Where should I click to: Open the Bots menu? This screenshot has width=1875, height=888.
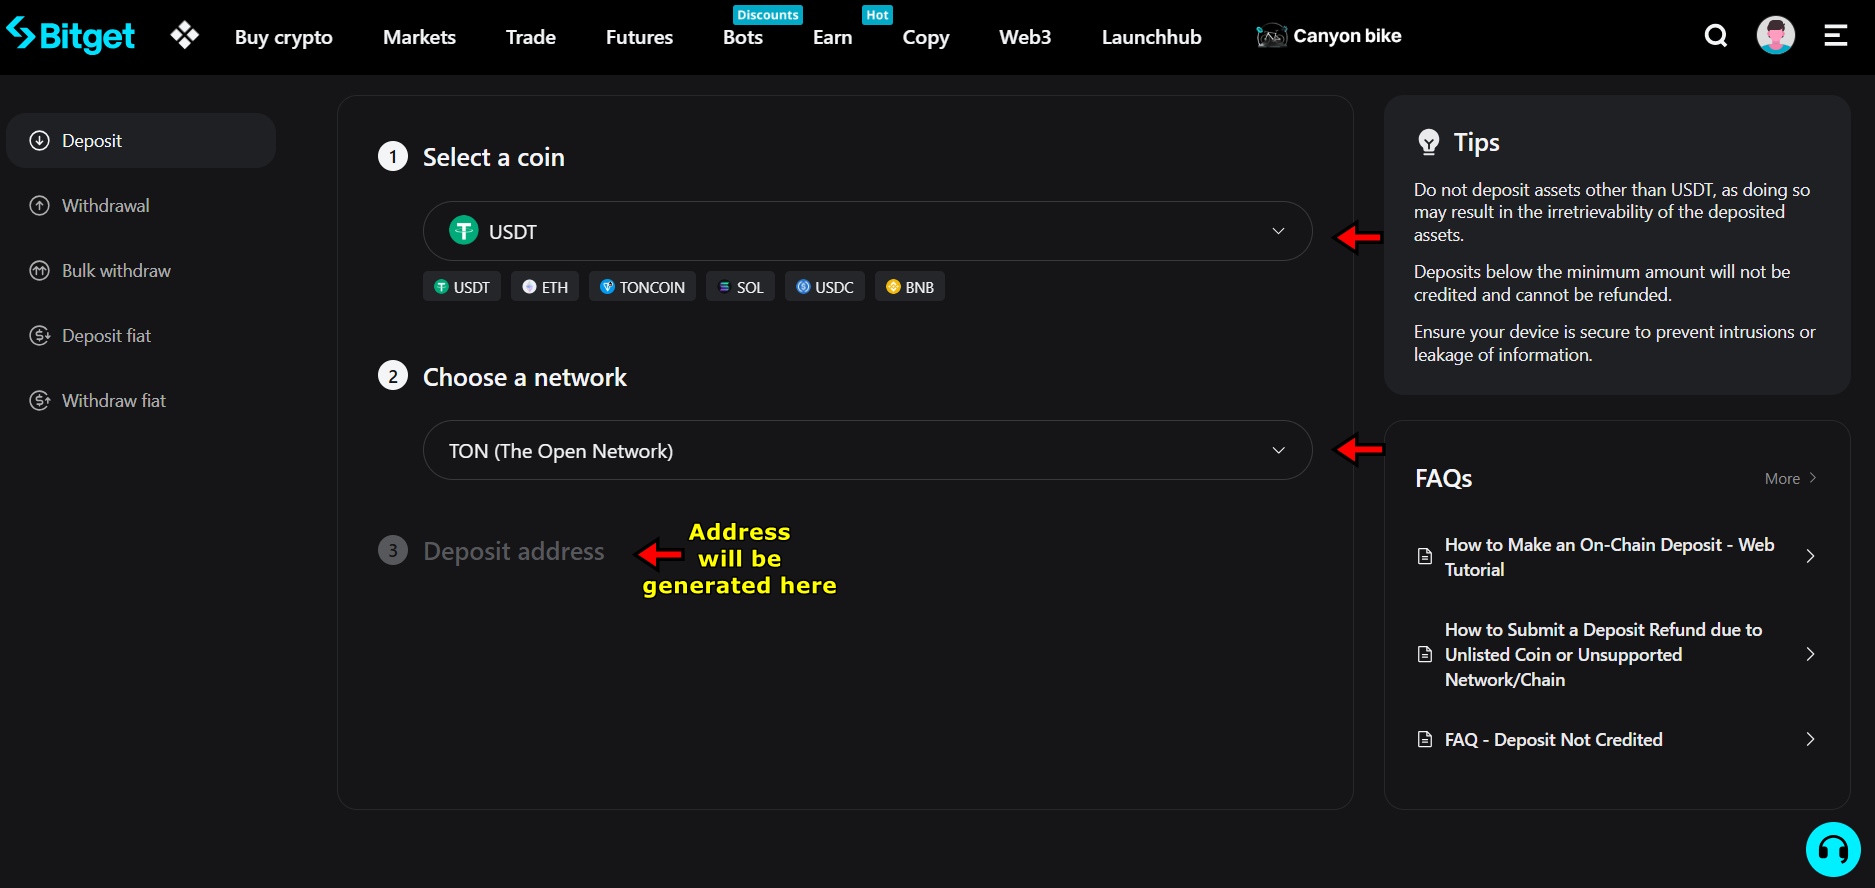point(743,37)
